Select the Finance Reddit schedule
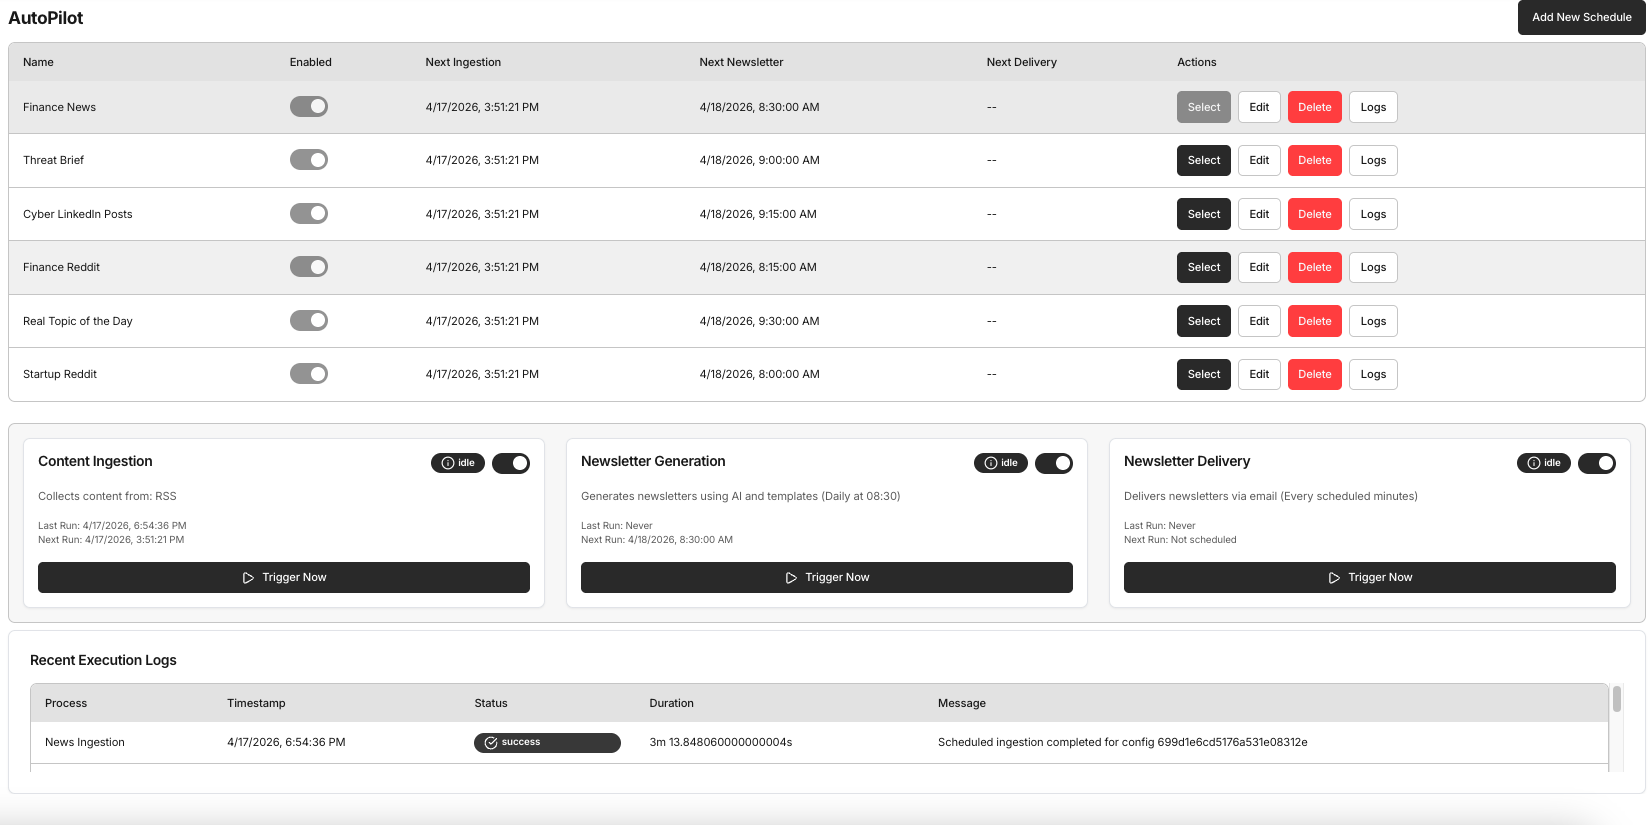This screenshot has width=1651, height=825. [1204, 267]
